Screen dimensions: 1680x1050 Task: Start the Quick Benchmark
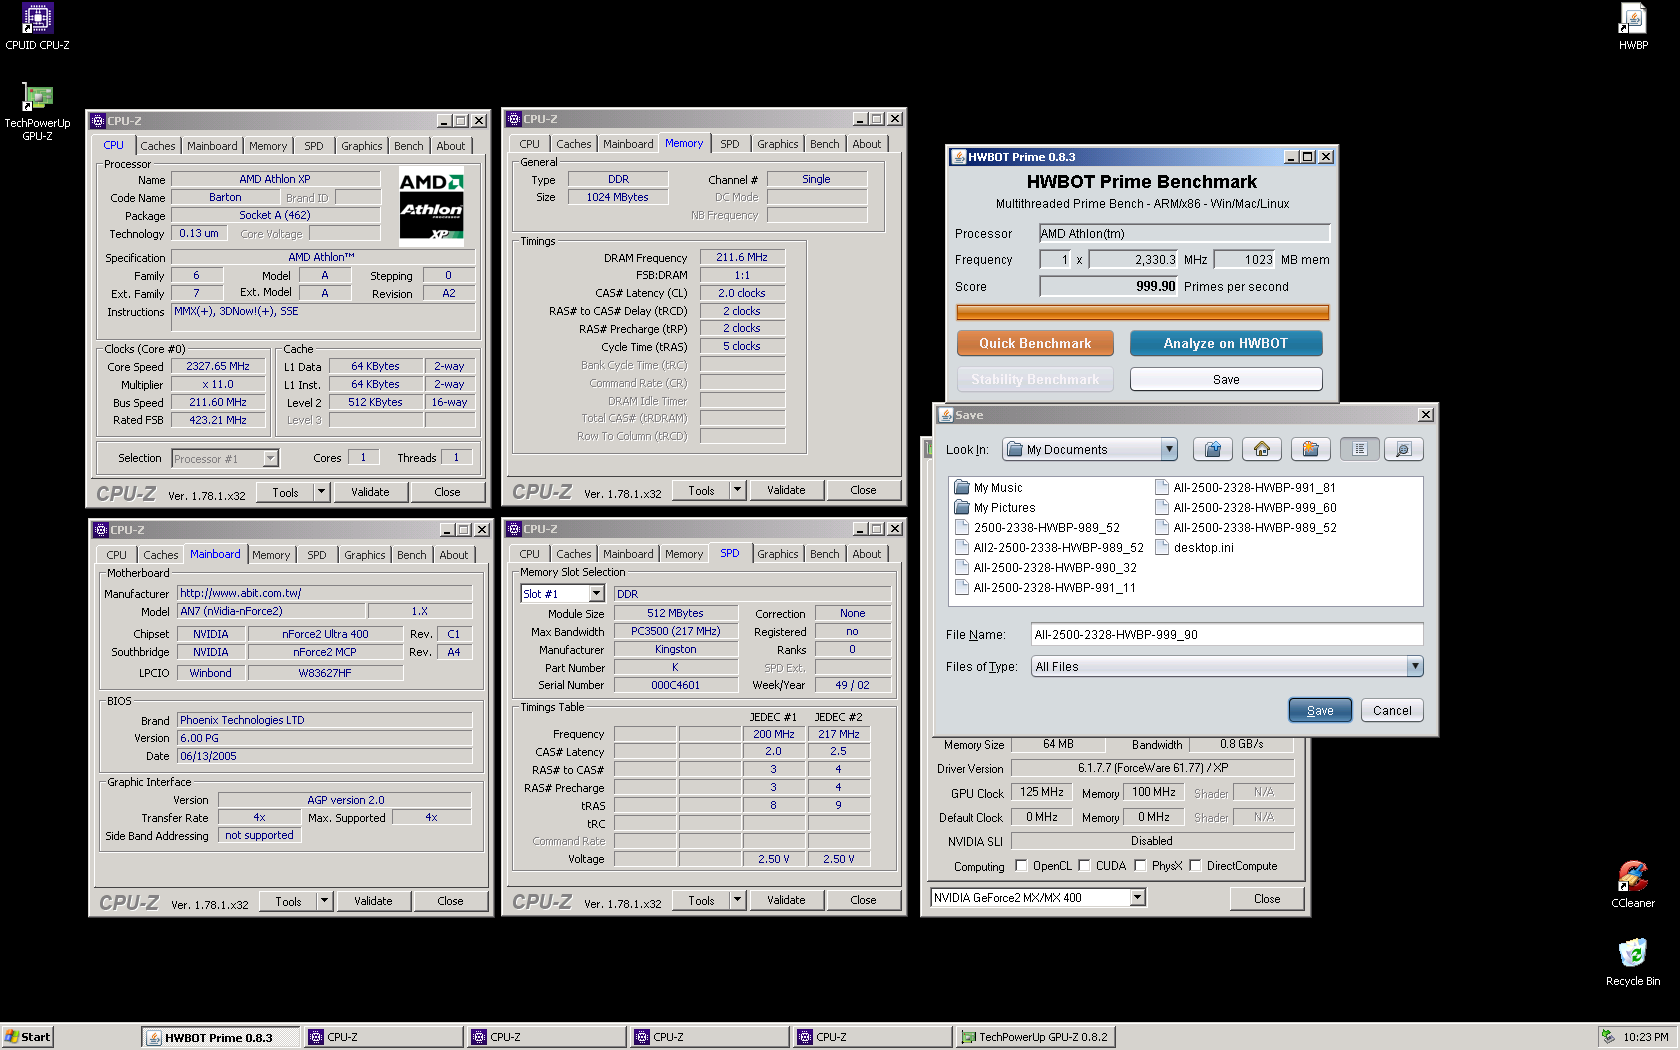pyautogui.click(x=1035, y=343)
